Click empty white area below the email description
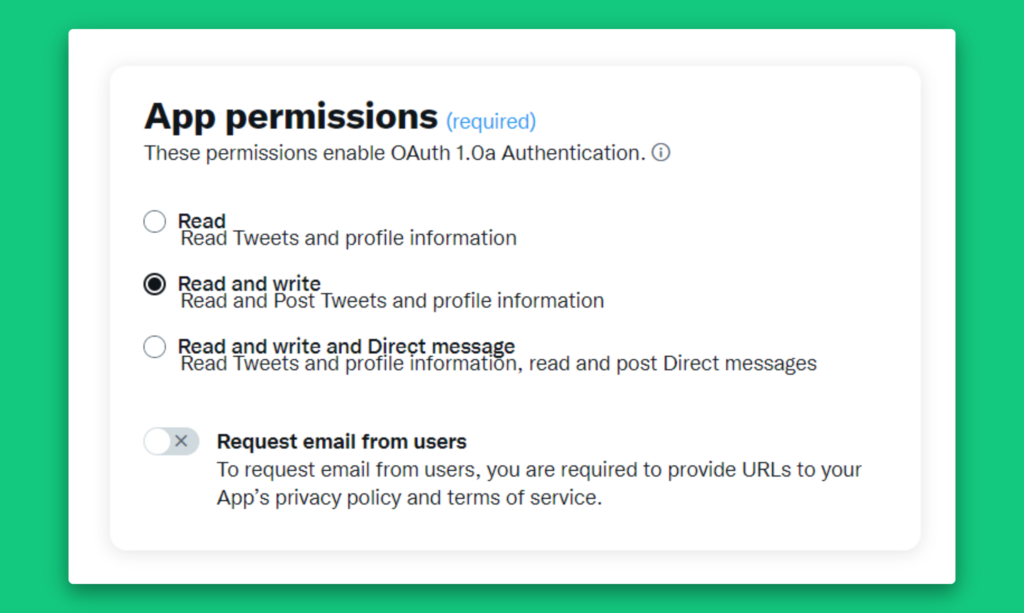 coord(515,530)
